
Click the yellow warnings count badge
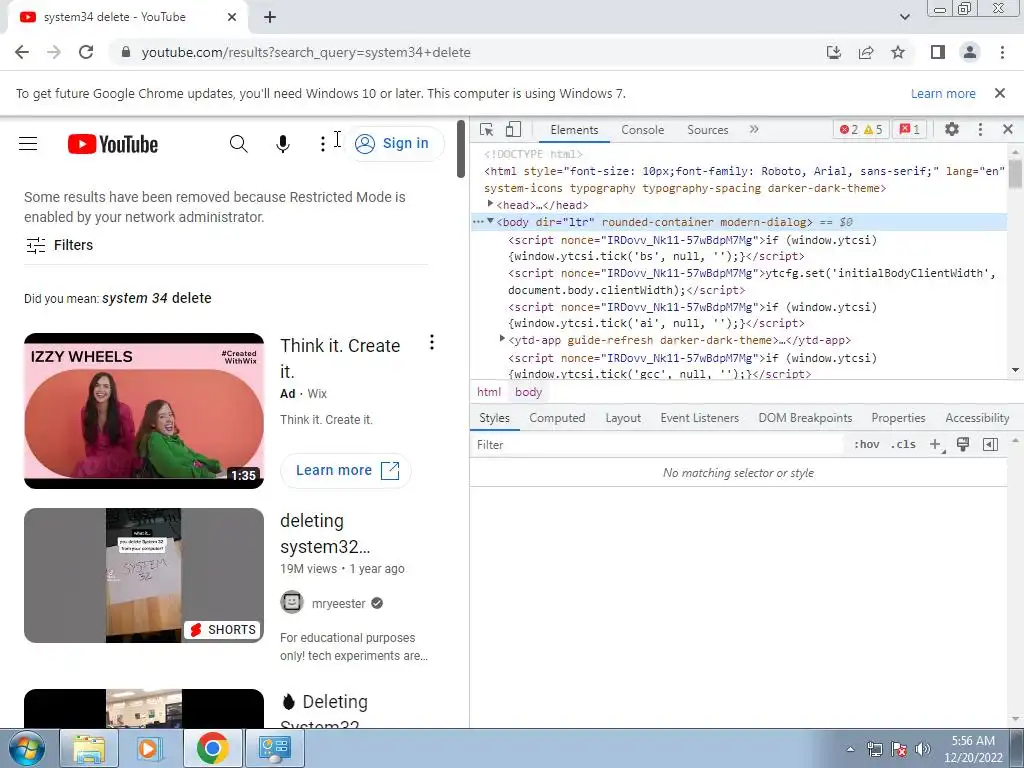873,129
